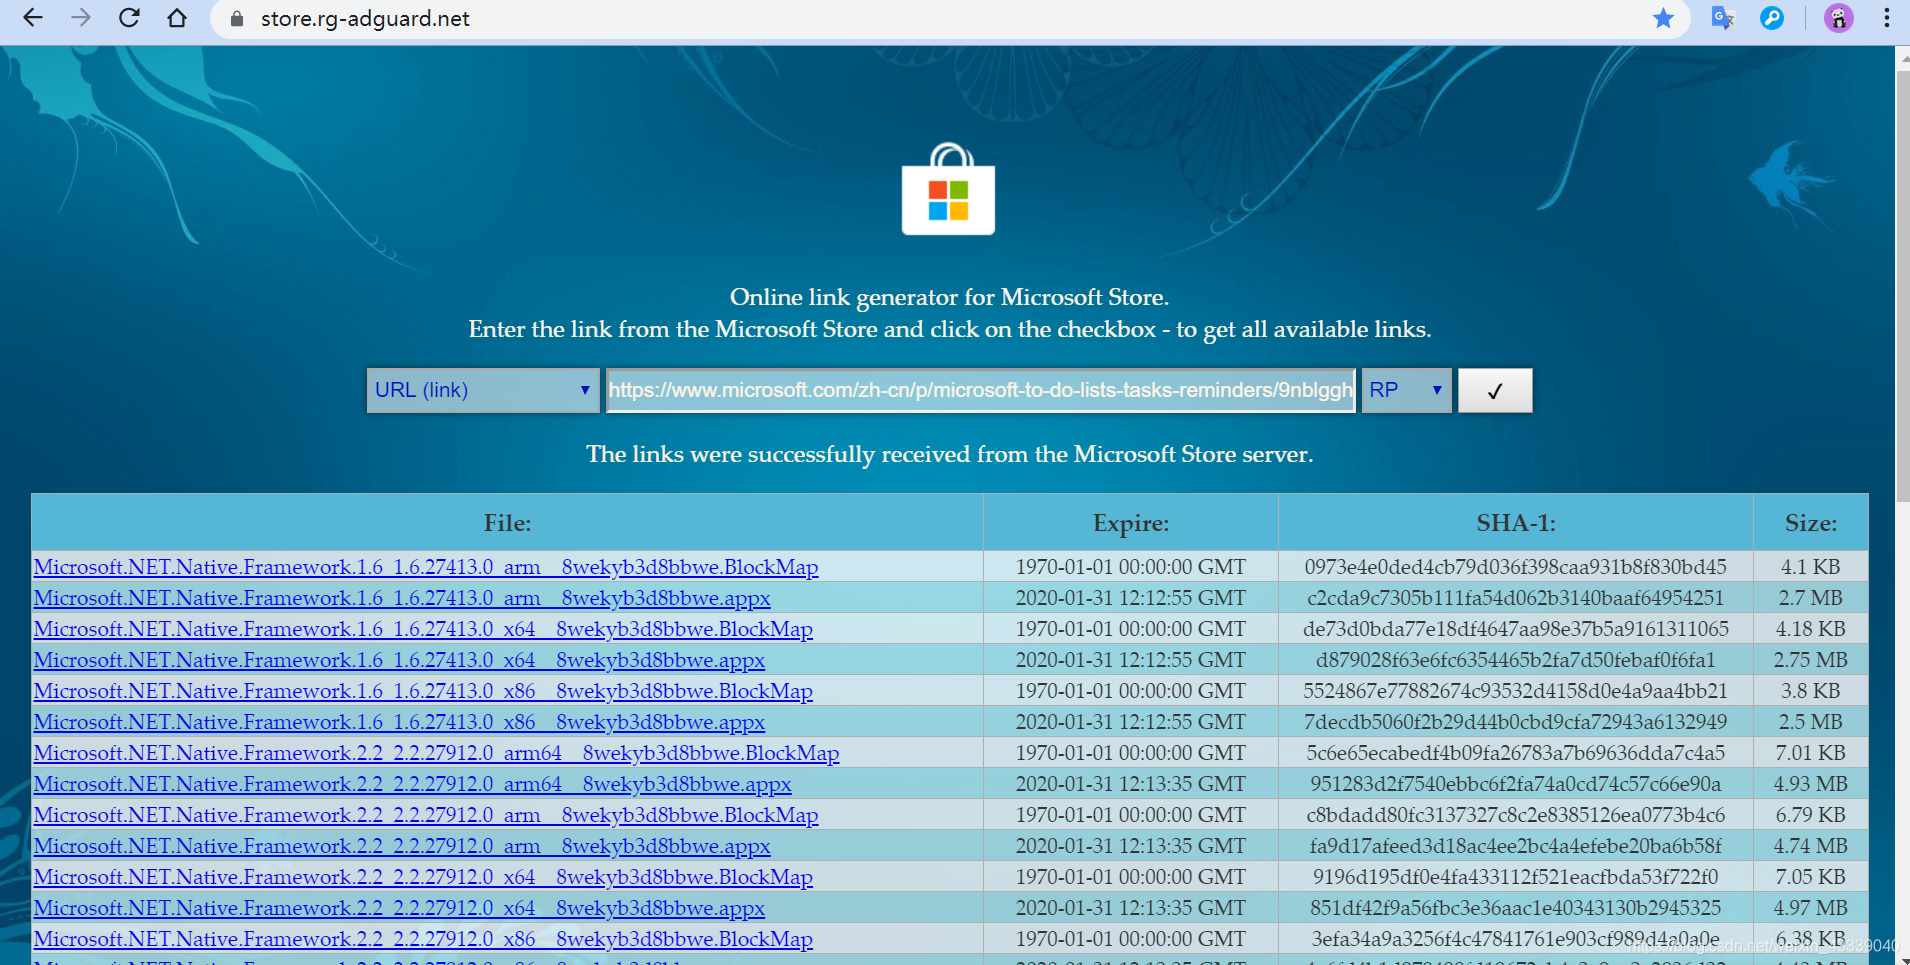Screen dimensions: 1910x965
Task: Select hash 5c6e65ecabedf4b09fa26783a7b69636dda7c4a5
Action: pos(1515,753)
